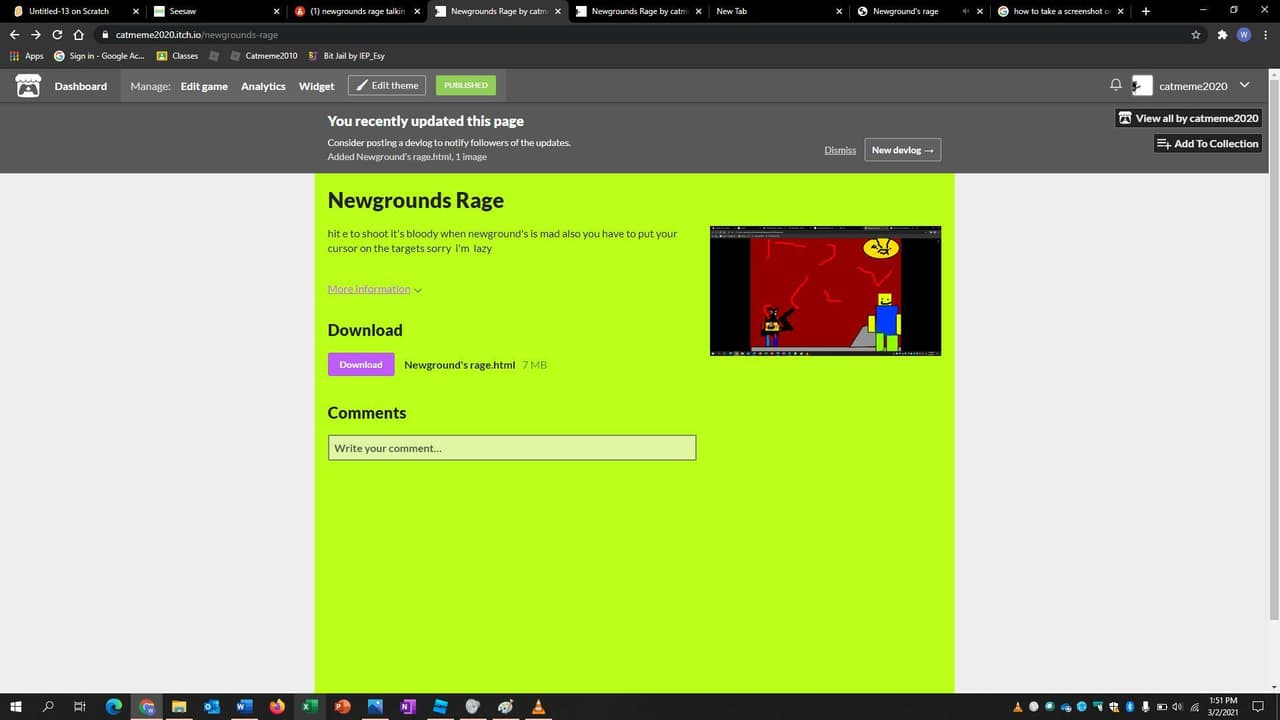
Task: Click the green PUBLISHED status button
Action: coord(466,85)
